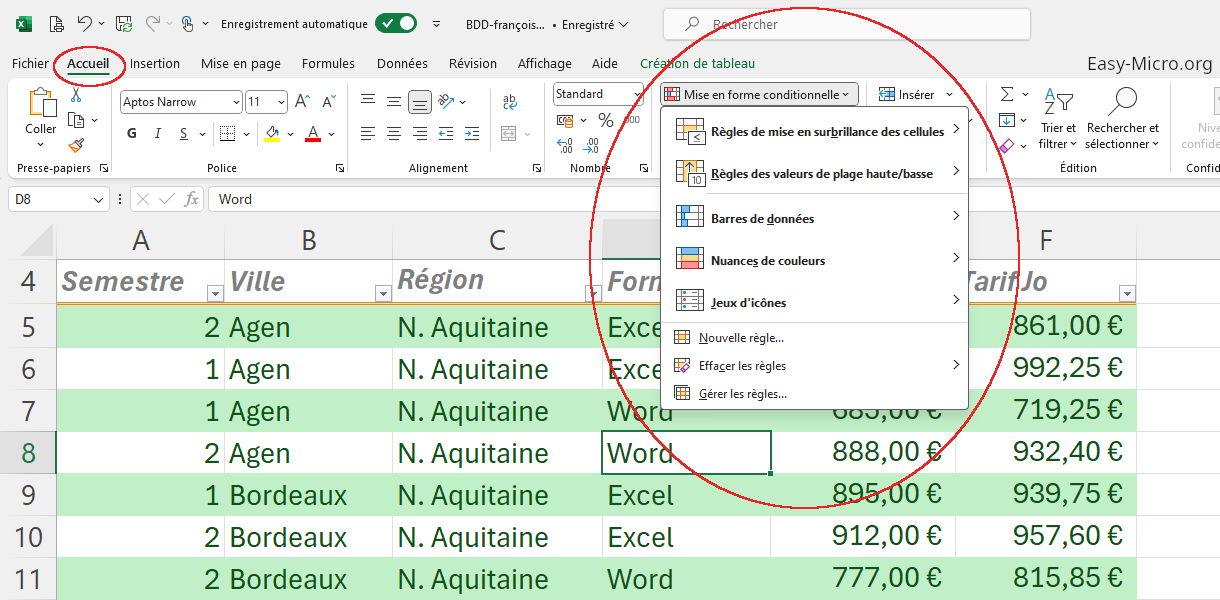Click the decrease indent icon
The width and height of the screenshot is (1220, 600).
[446, 134]
